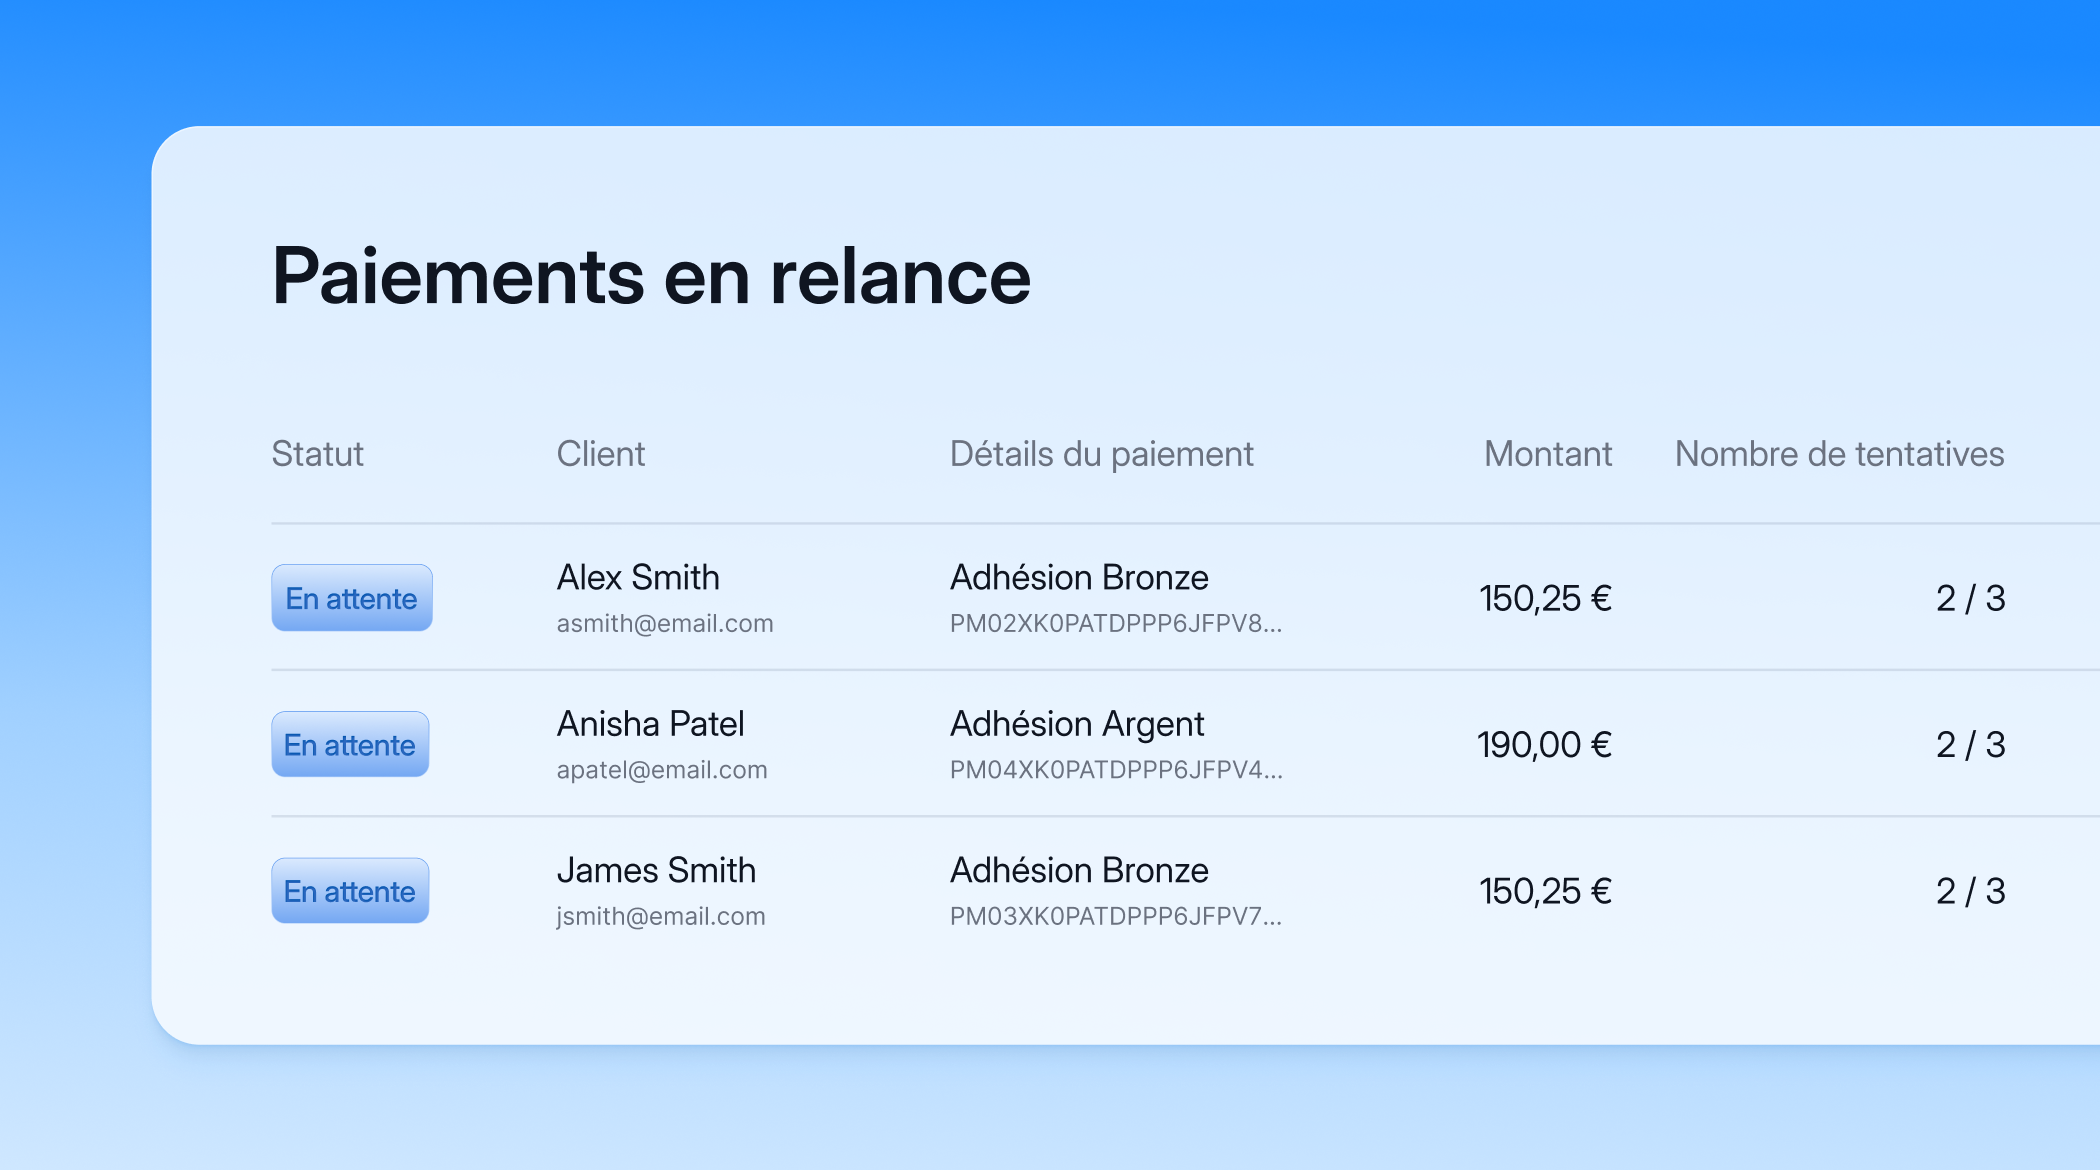Click the En attente badge for Alex Smith
2100x1170 pixels.
point(352,598)
